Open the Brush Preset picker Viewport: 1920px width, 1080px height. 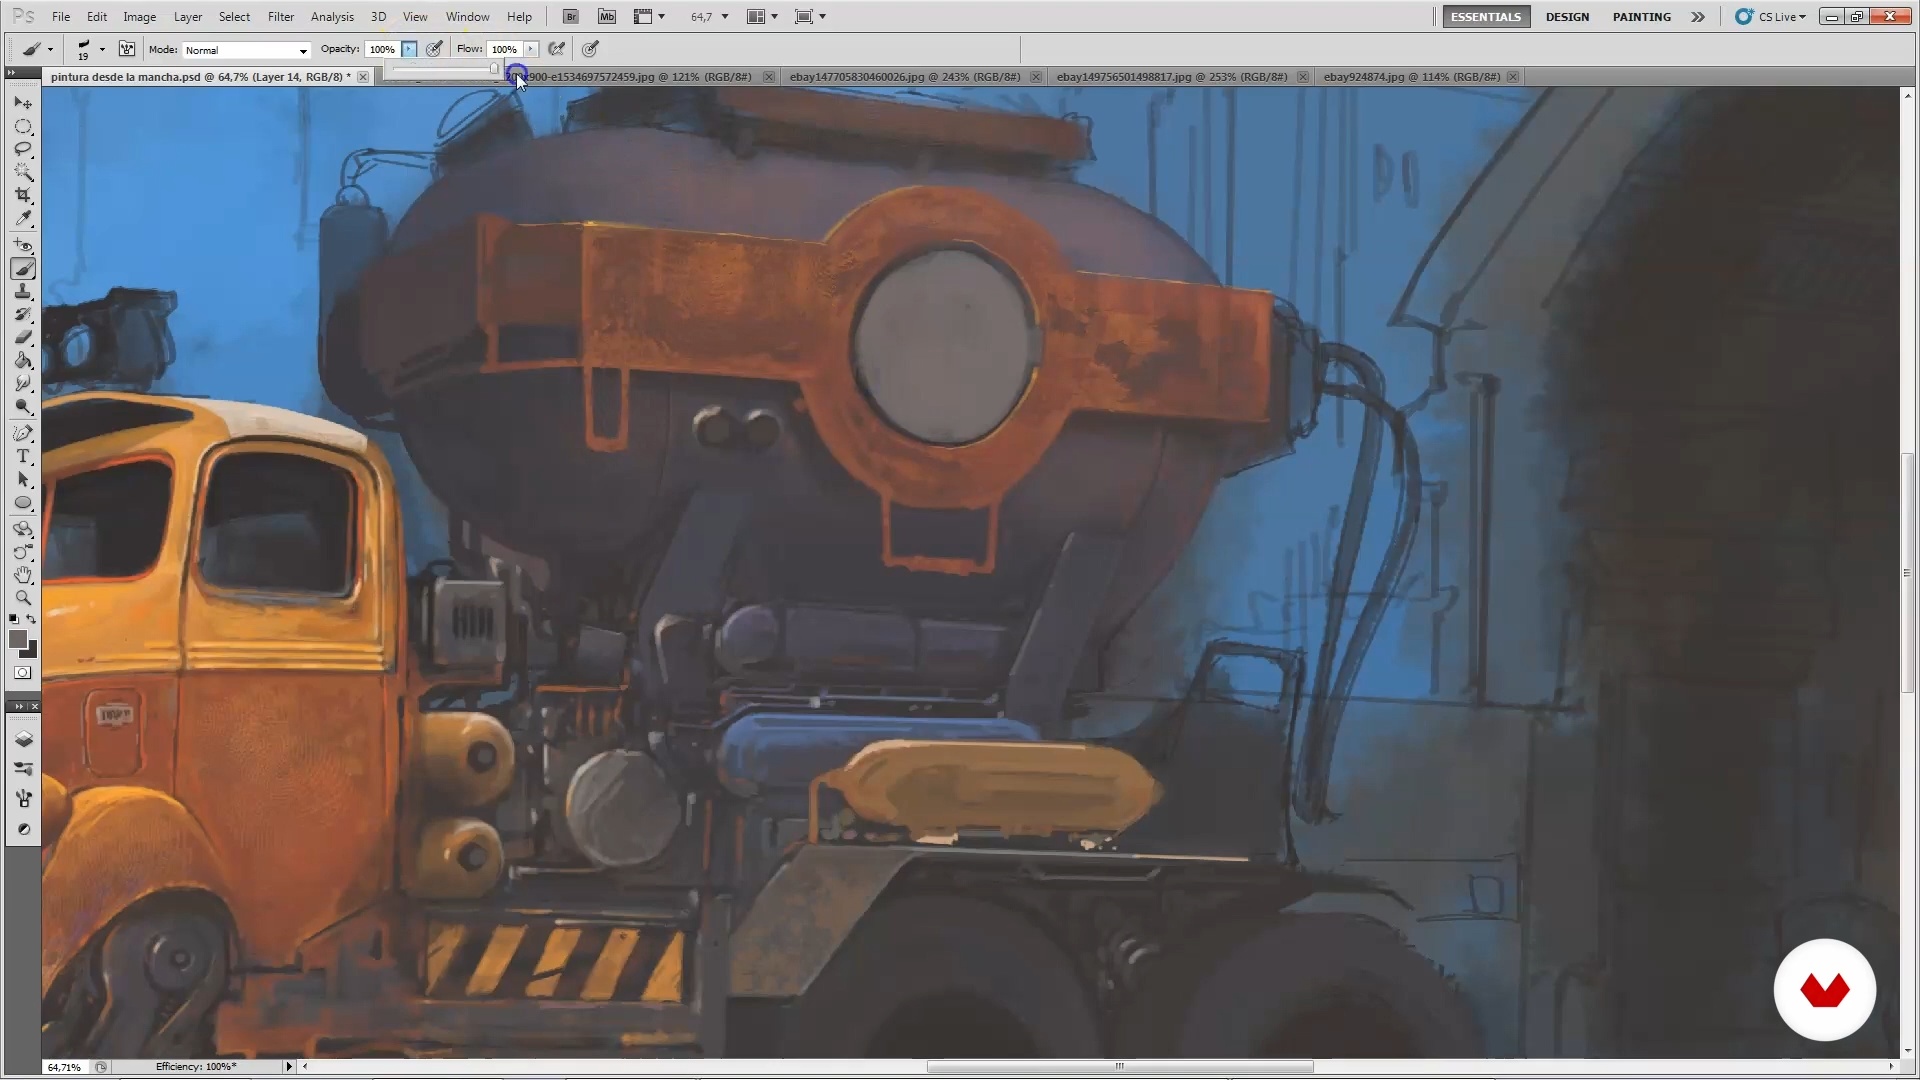(89, 49)
